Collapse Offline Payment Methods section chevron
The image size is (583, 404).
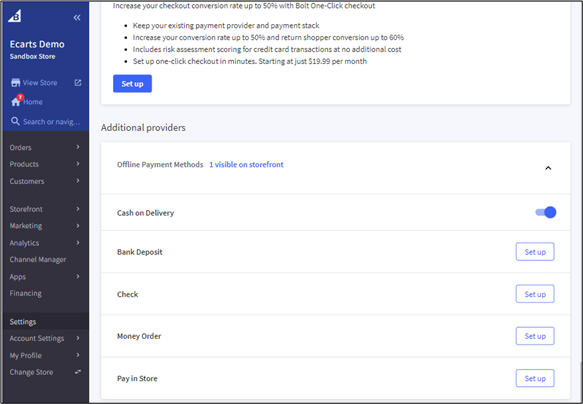point(548,168)
